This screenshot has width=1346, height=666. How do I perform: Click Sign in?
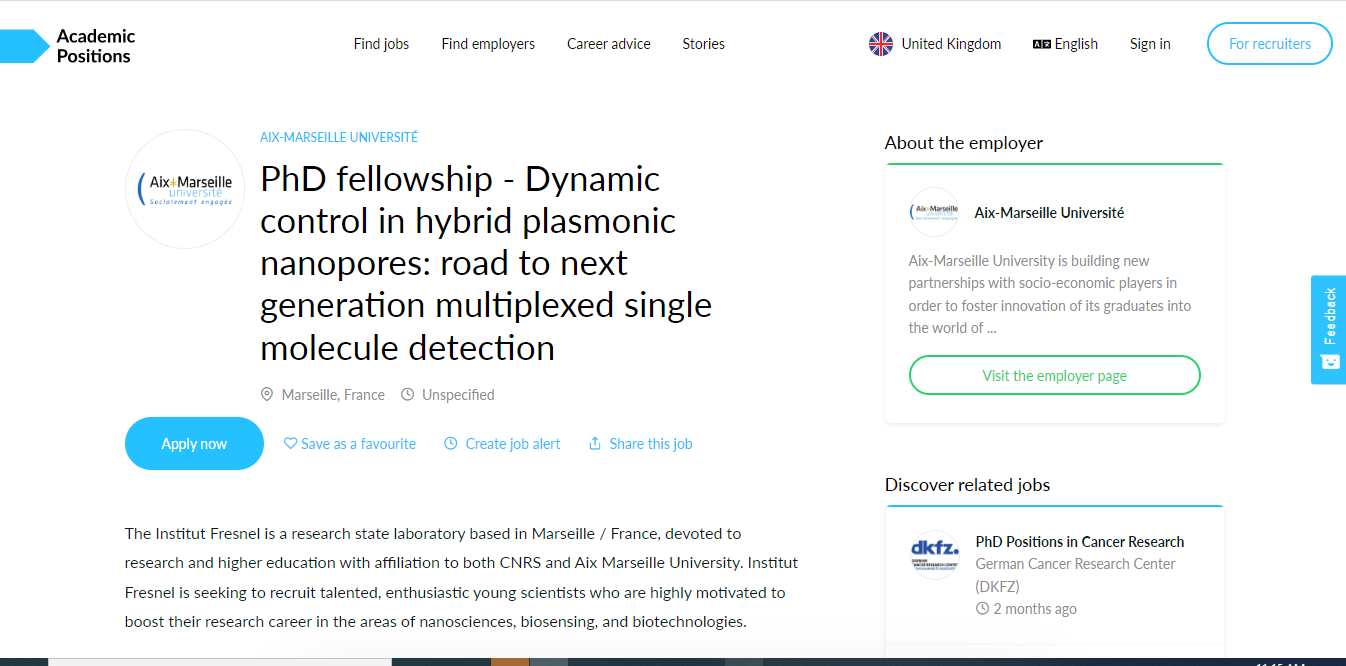[x=1150, y=44]
